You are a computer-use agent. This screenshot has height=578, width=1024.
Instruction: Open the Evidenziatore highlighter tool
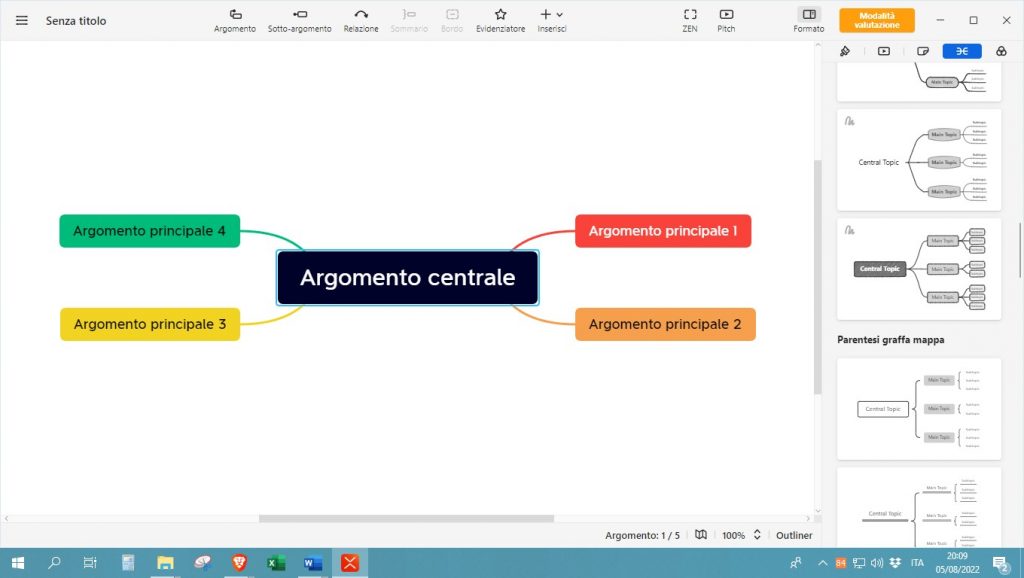click(499, 20)
